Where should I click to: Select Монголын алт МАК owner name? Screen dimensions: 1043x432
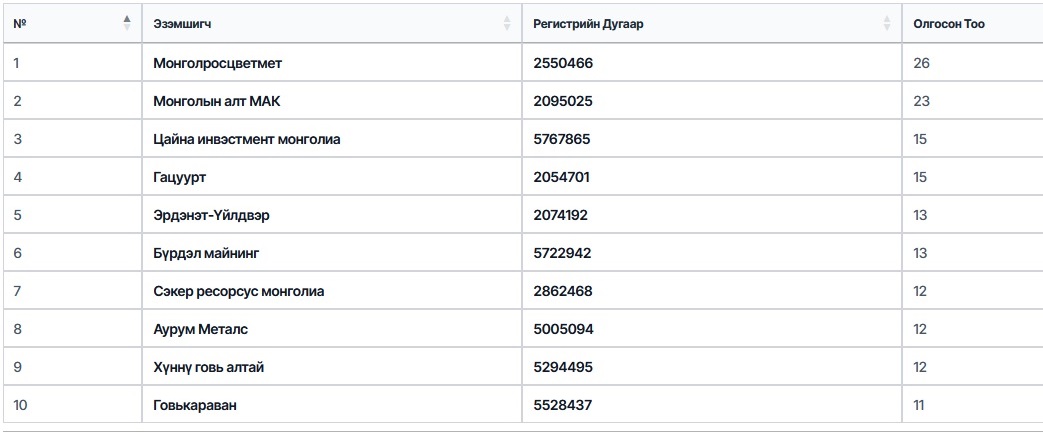211,101
